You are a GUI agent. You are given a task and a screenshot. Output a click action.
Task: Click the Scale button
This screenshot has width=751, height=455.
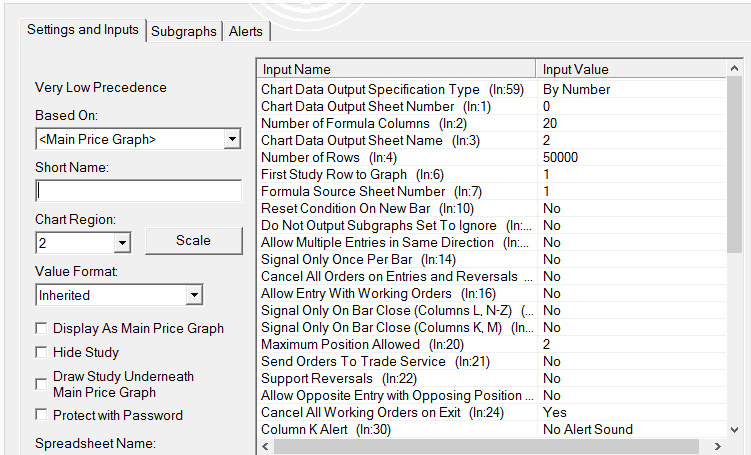[193, 240]
